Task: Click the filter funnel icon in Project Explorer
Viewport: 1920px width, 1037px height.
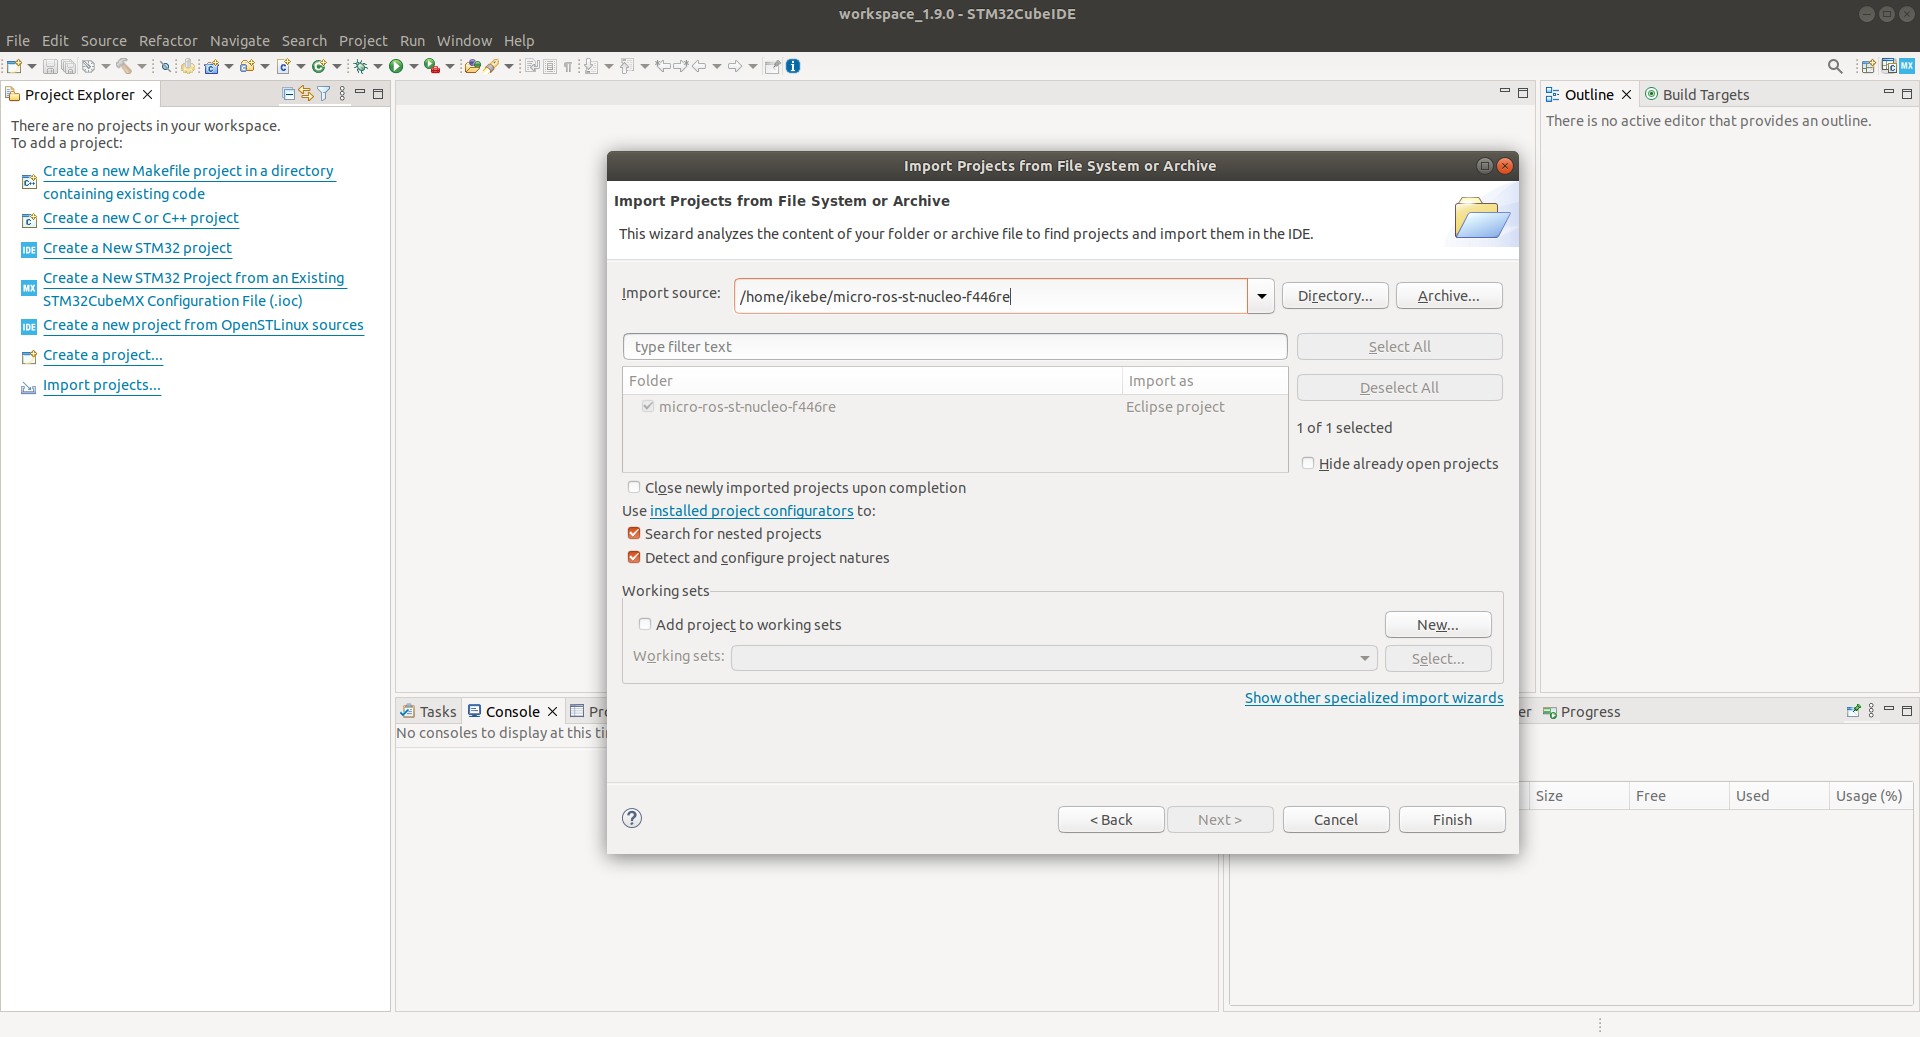Action: pos(324,94)
